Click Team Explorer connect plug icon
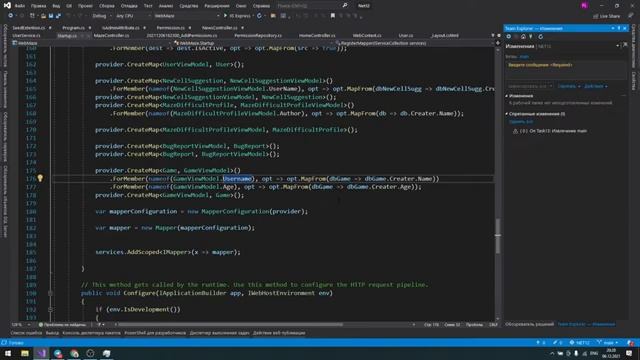 [x=531, y=37]
